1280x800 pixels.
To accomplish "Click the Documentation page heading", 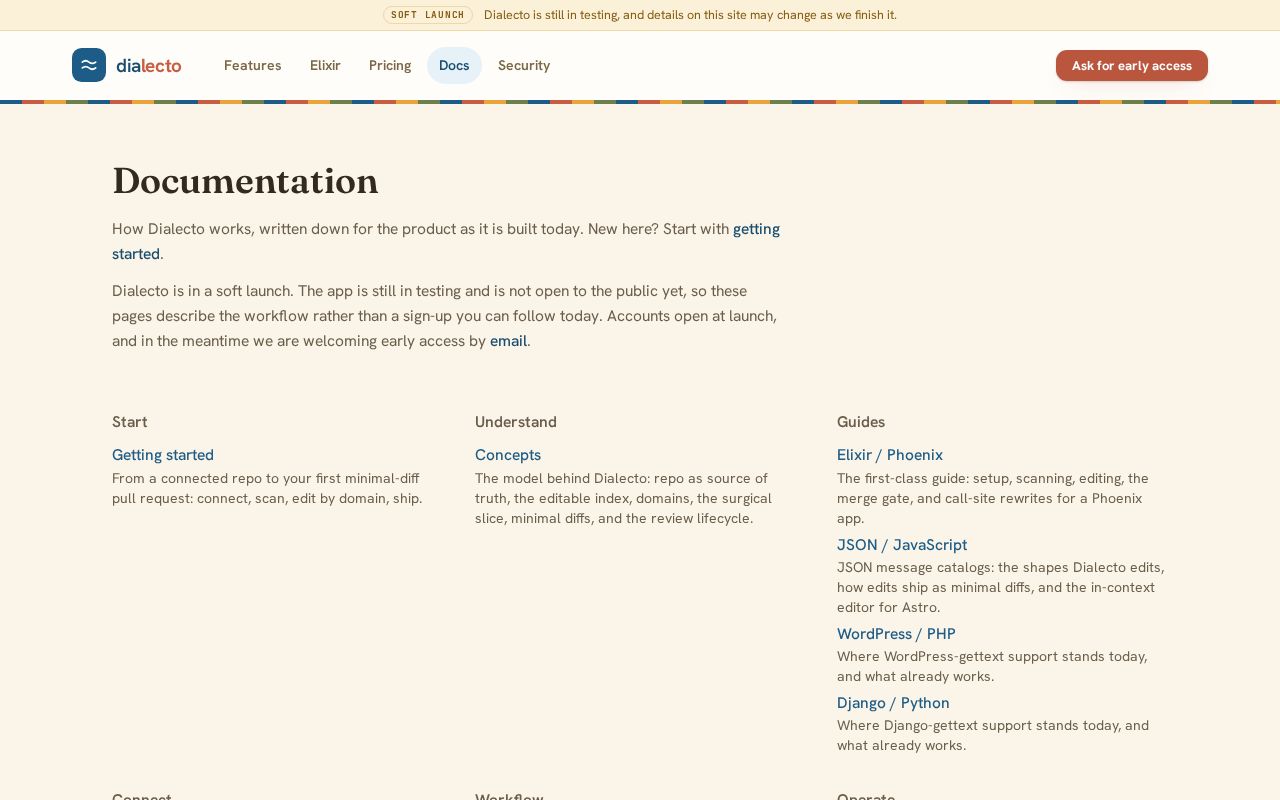I will [245, 181].
